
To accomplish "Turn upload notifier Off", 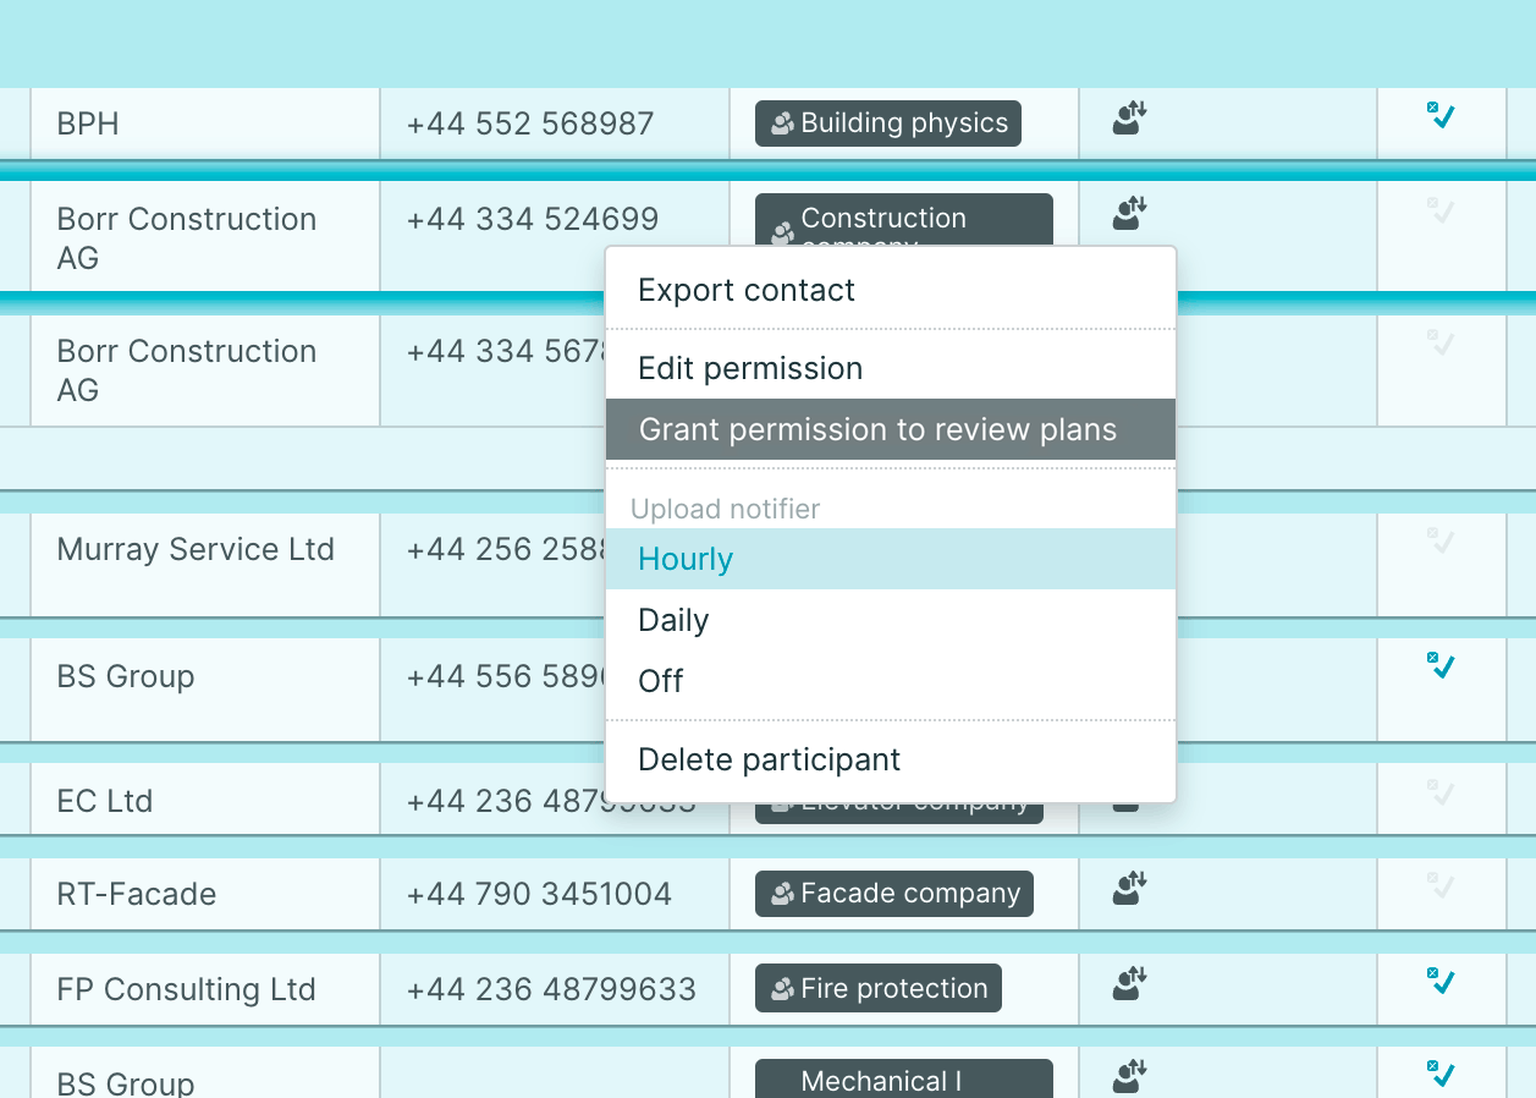I will pyautogui.click(x=661, y=681).
